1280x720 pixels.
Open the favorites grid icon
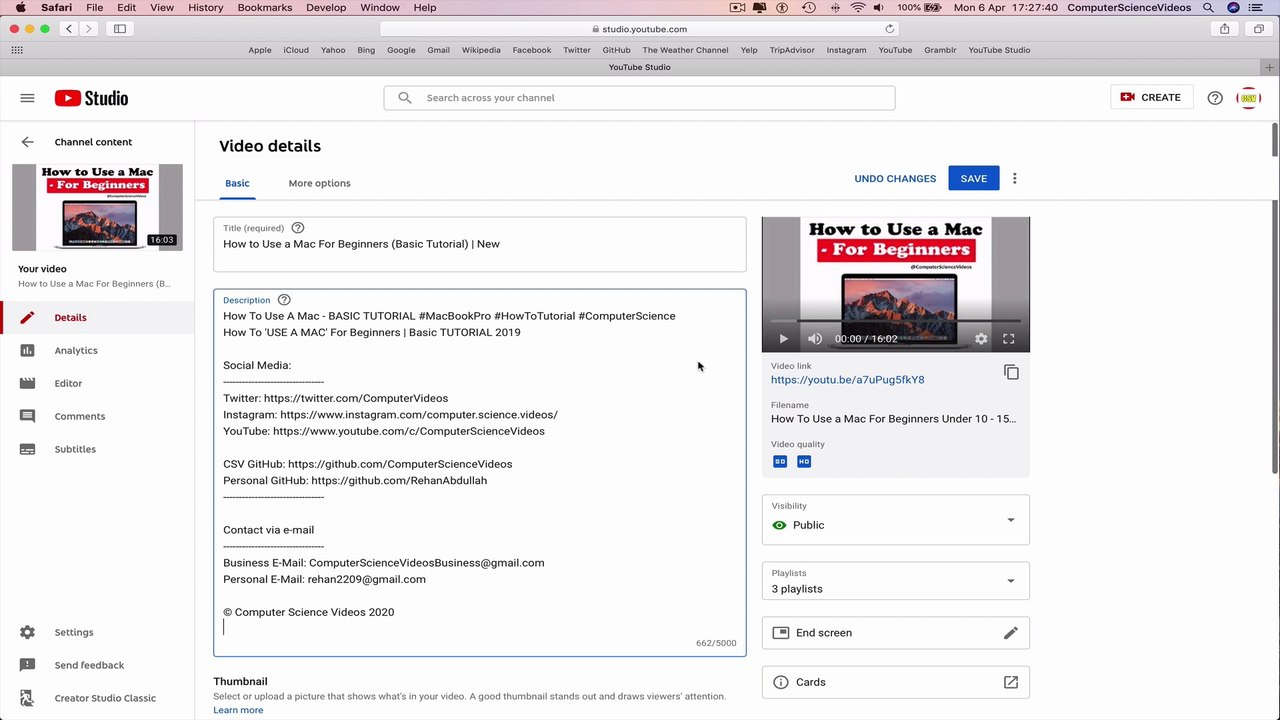17,50
